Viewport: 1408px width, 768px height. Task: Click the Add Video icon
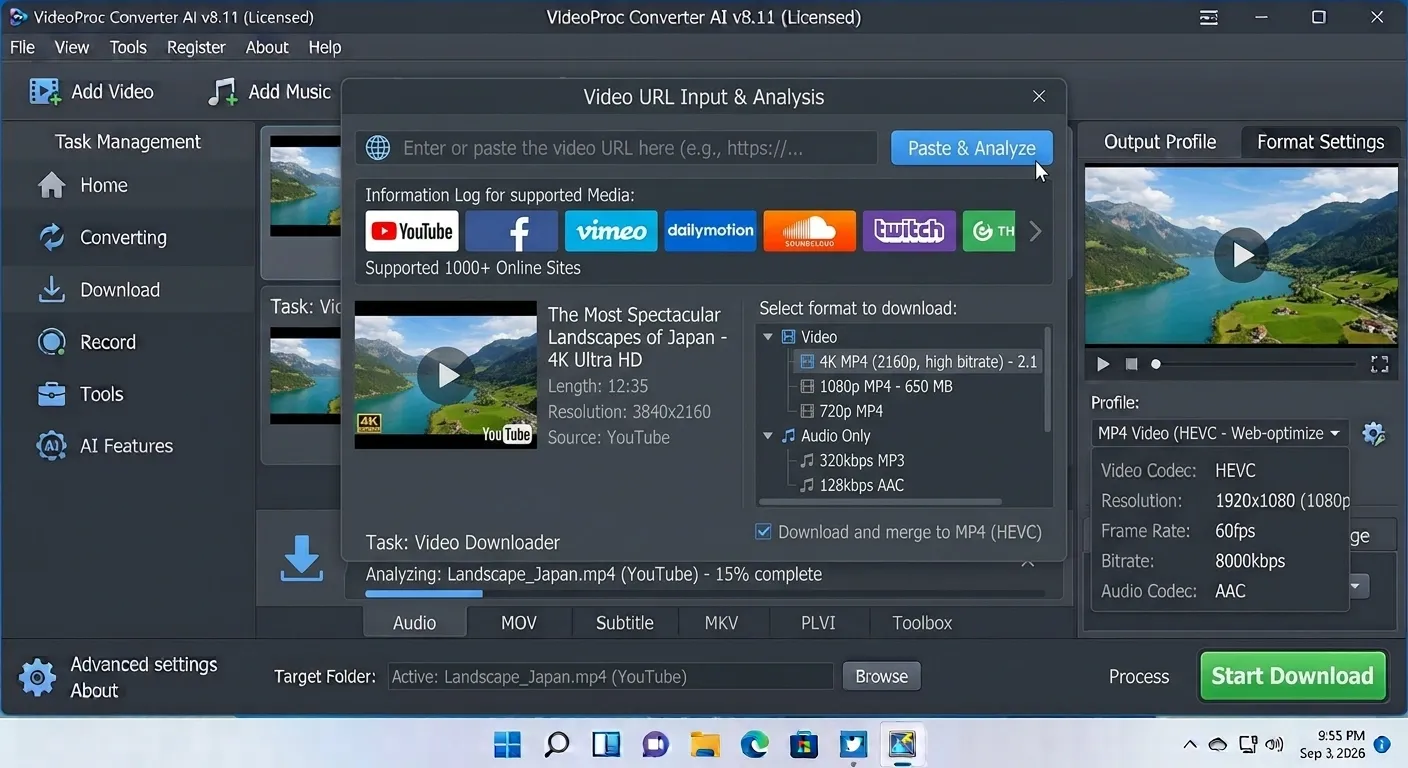(45, 91)
